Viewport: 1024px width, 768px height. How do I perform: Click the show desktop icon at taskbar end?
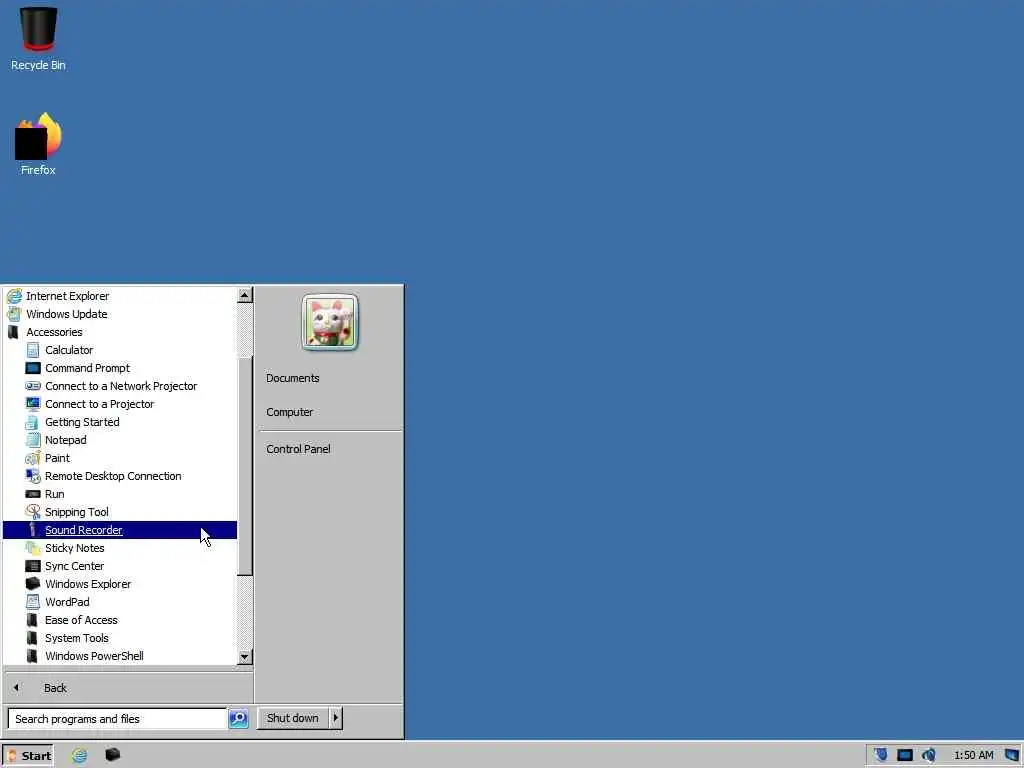tap(1012, 756)
